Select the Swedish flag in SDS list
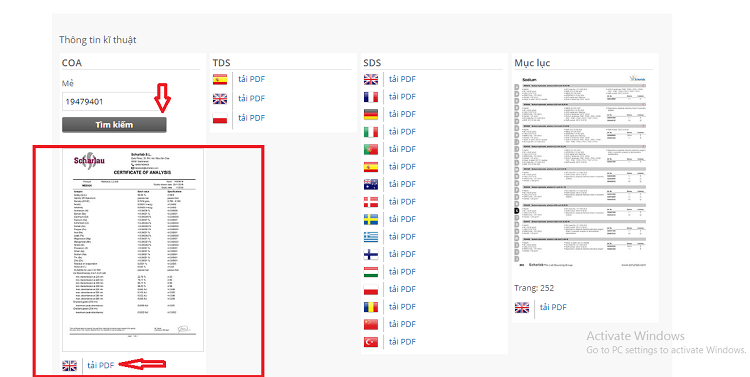 point(371,219)
